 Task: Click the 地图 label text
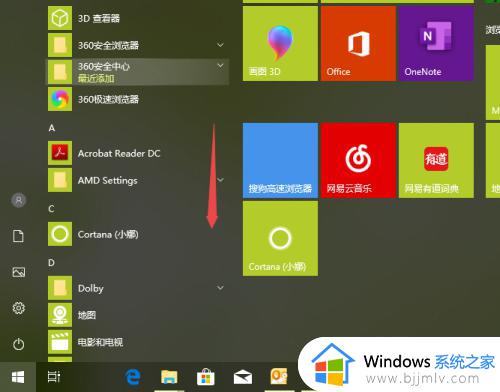pos(87,315)
